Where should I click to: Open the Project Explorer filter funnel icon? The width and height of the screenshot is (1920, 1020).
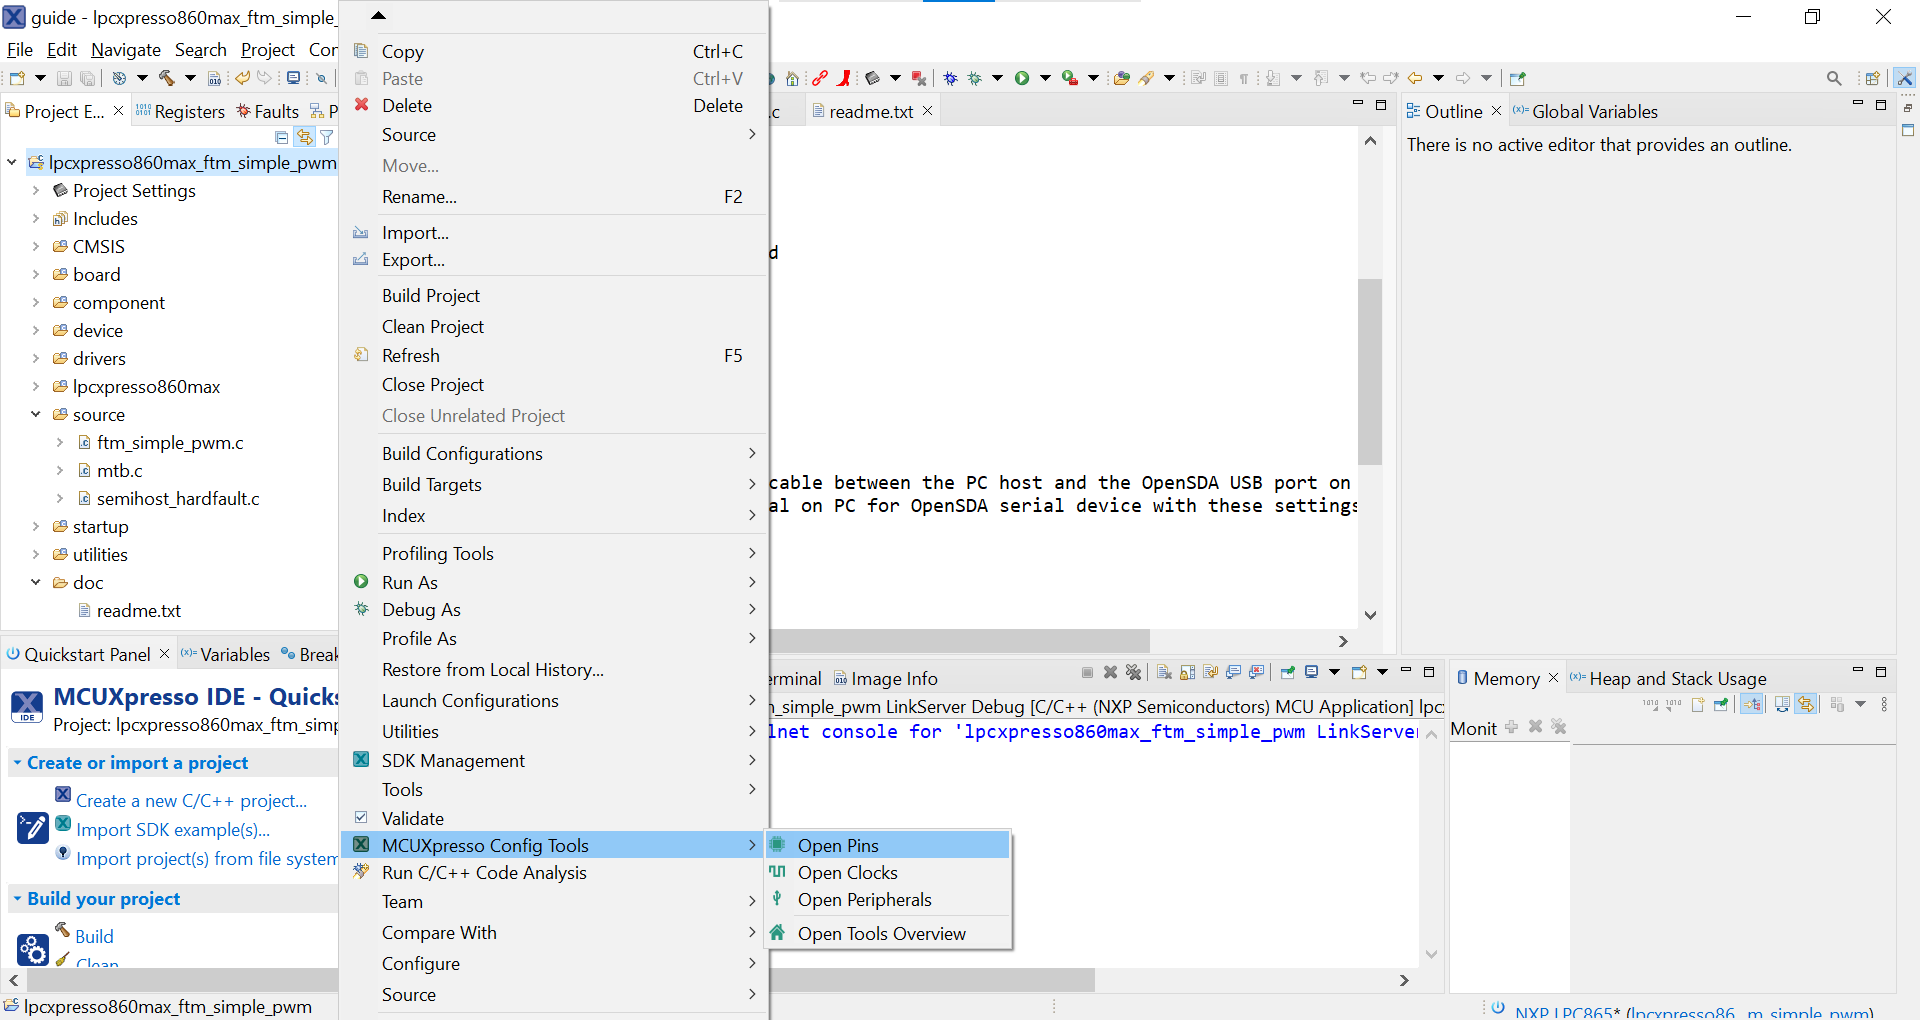pyautogui.click(x=327, y=137)
